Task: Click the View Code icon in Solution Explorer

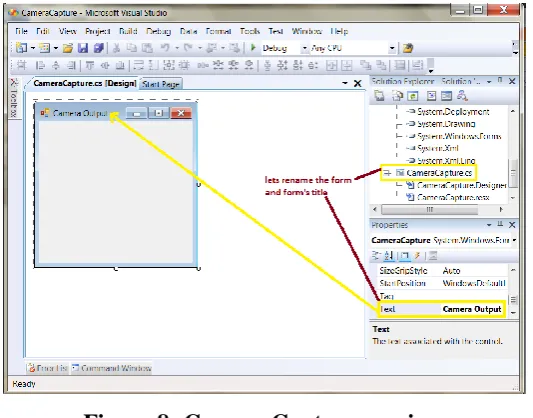Action: point(431,96)
